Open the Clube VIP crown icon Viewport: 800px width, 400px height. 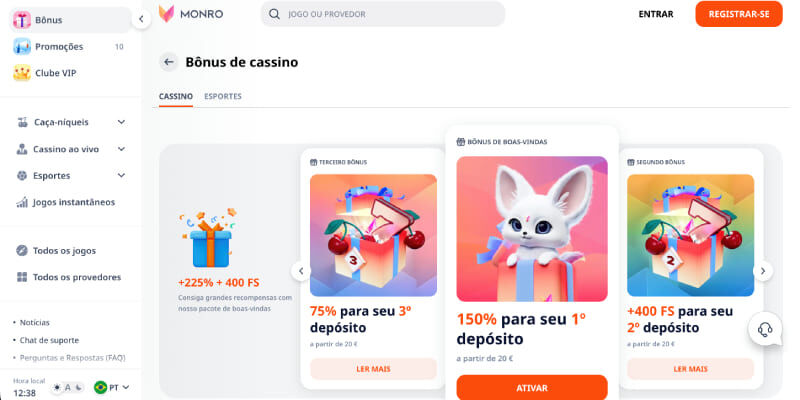pos(22,73)
